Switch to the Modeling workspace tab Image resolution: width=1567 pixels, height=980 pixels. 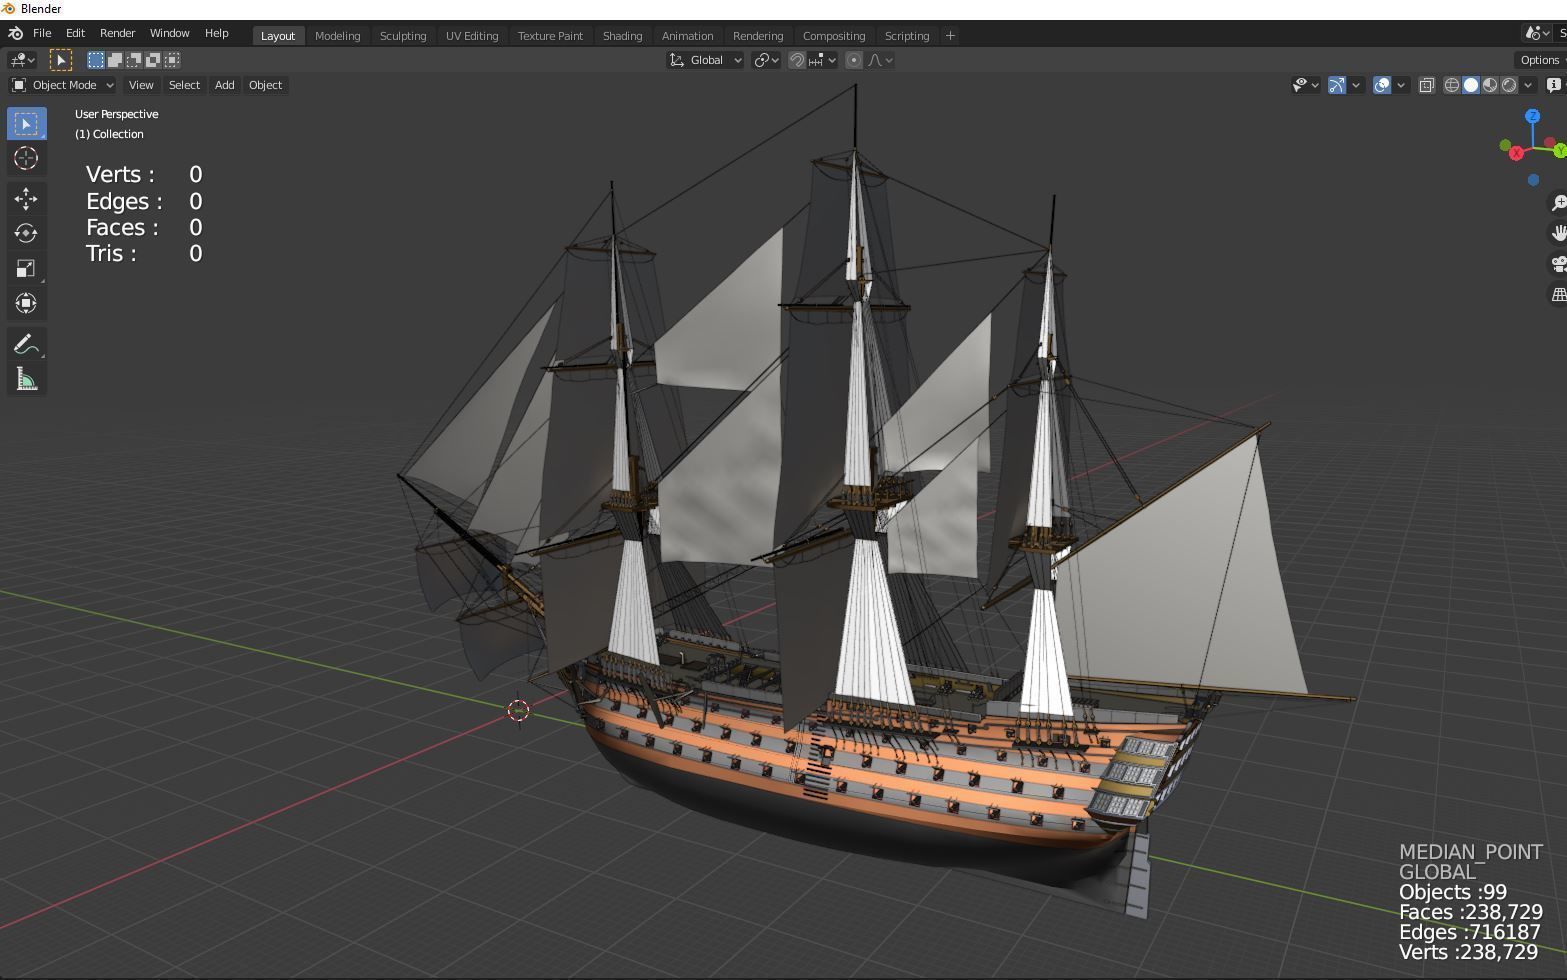(x=337, y=36)
